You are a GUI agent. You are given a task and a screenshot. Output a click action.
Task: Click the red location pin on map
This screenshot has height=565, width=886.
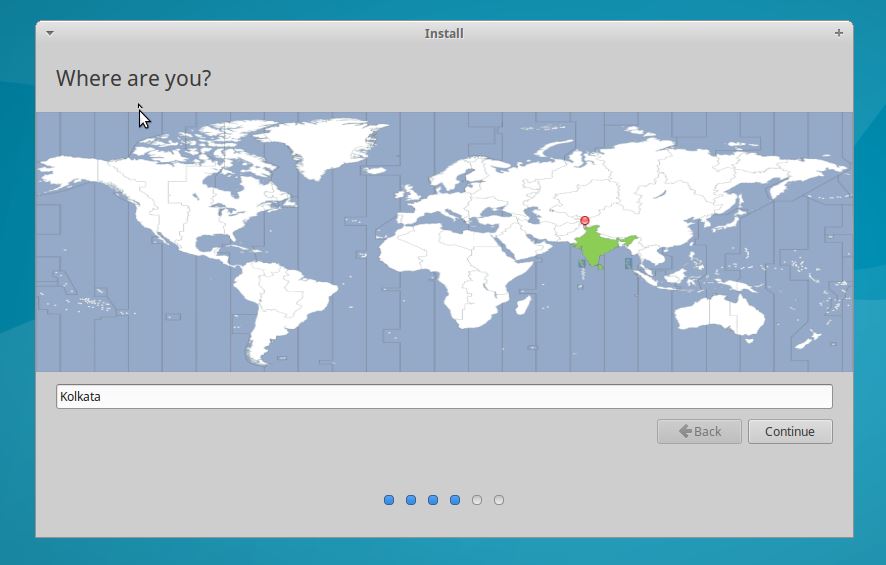(x=585, y=220)
